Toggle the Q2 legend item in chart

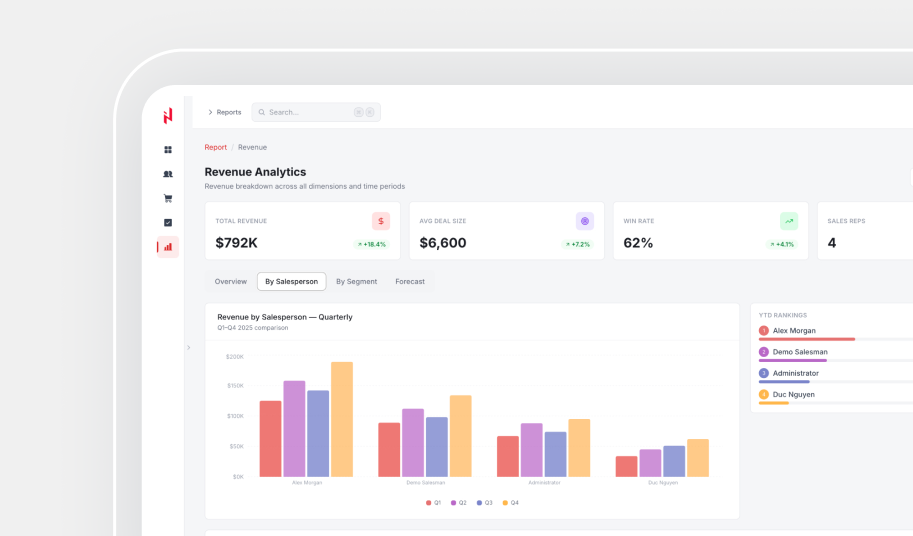click(x=459, y=503)
